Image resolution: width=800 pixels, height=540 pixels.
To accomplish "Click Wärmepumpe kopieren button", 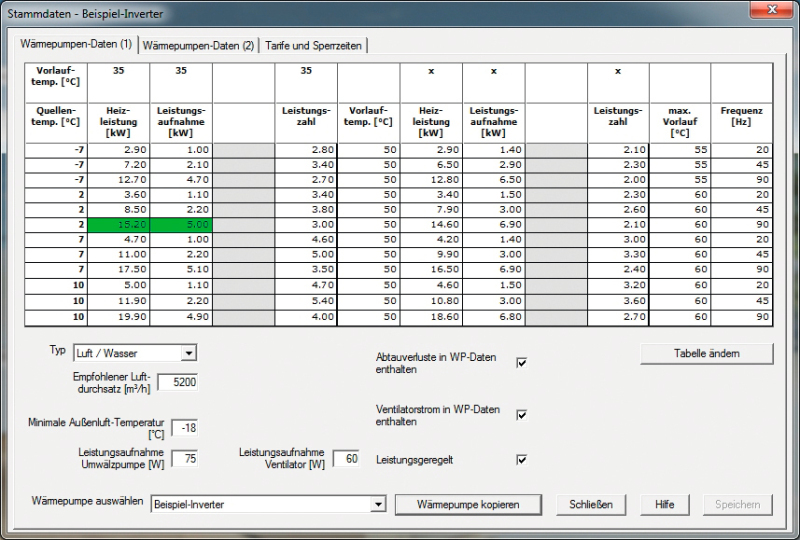I will tap(468, 504).
